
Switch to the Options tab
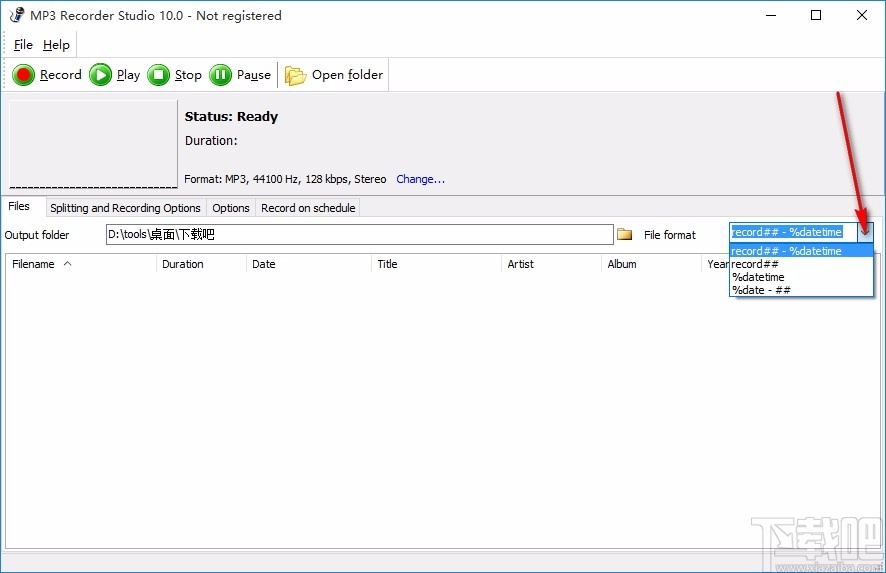click(x=231, y=208)
